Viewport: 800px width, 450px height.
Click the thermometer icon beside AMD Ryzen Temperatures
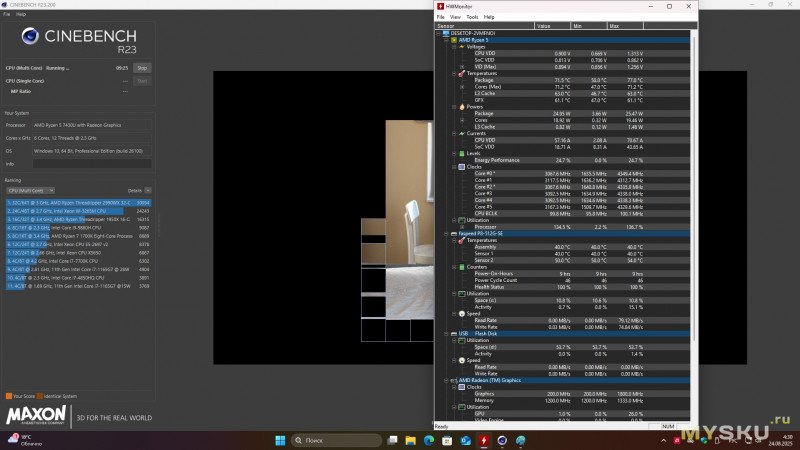tap(462, 73)
